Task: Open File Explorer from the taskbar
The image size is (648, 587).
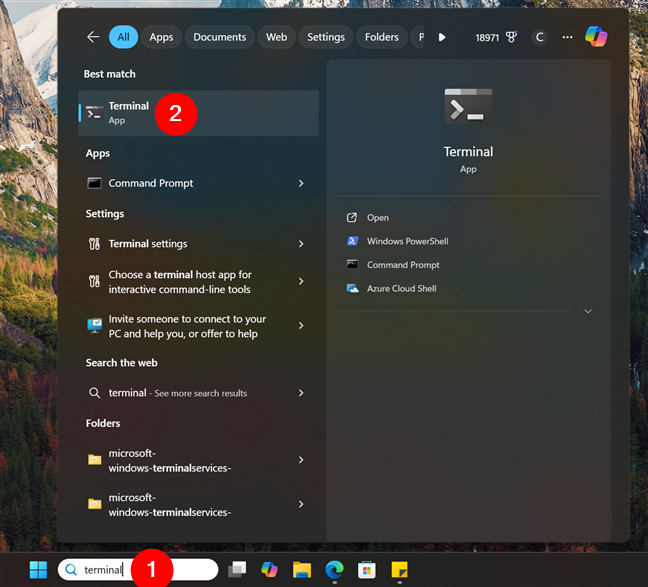Action: (x=302, y=570)
